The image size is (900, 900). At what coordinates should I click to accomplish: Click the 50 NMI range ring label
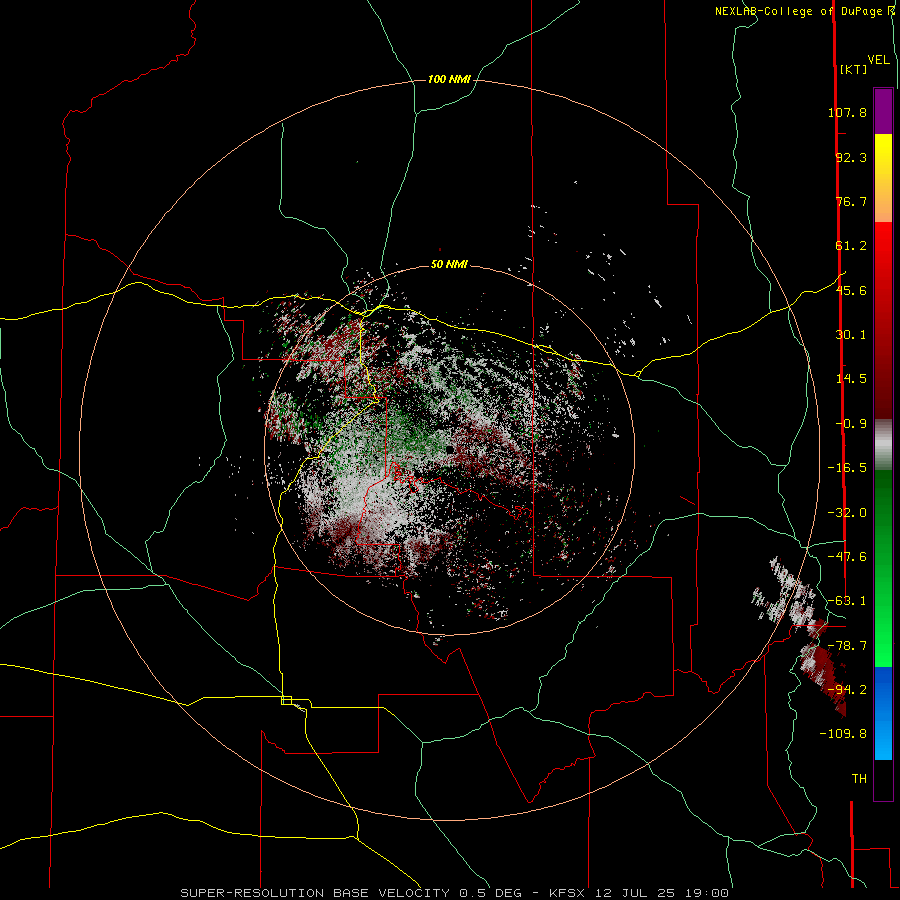[449, 265]
